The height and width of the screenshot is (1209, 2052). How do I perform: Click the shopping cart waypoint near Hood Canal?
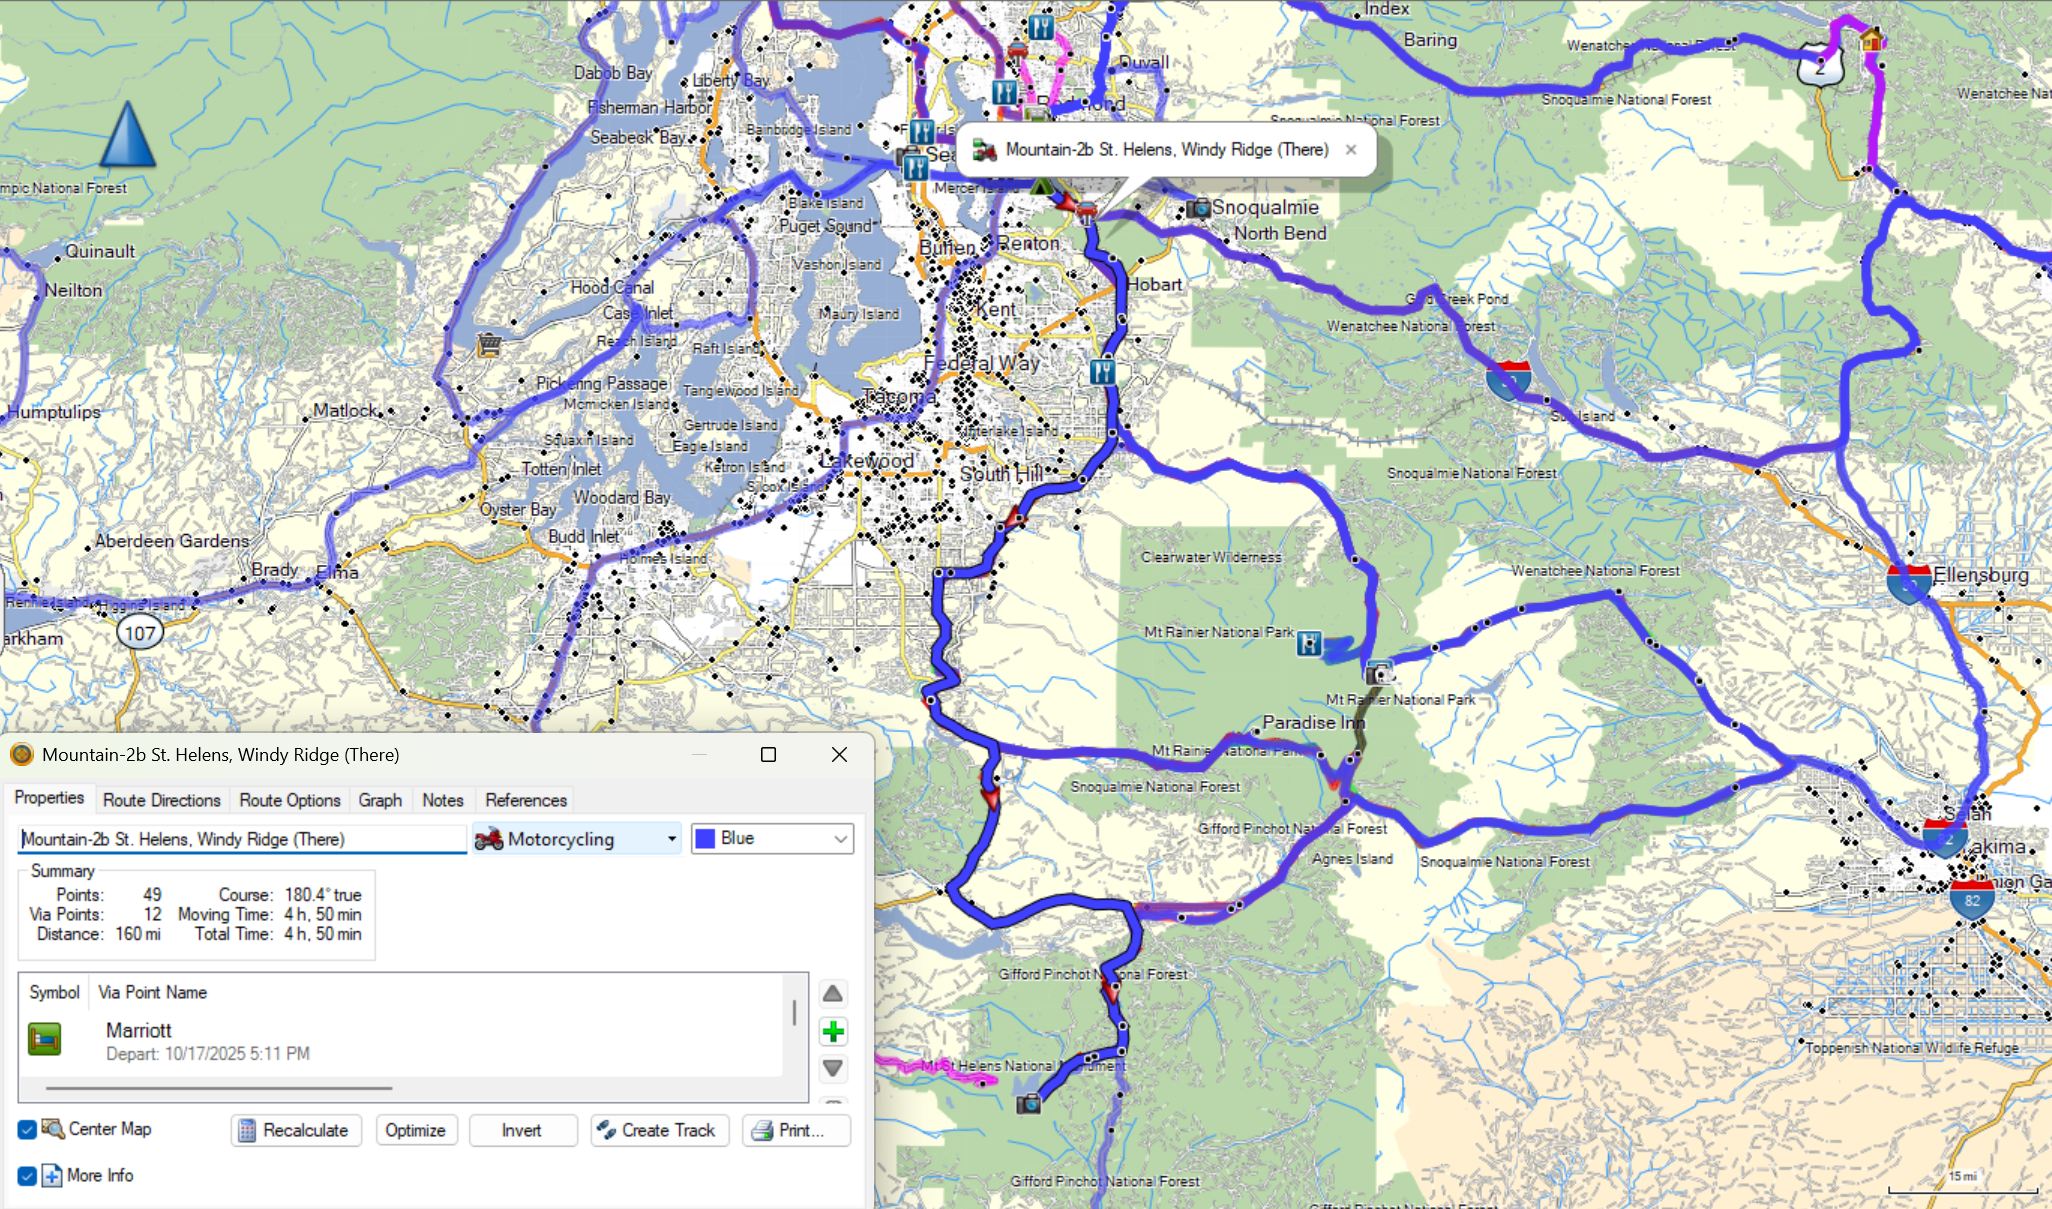(x=489, y=346)
